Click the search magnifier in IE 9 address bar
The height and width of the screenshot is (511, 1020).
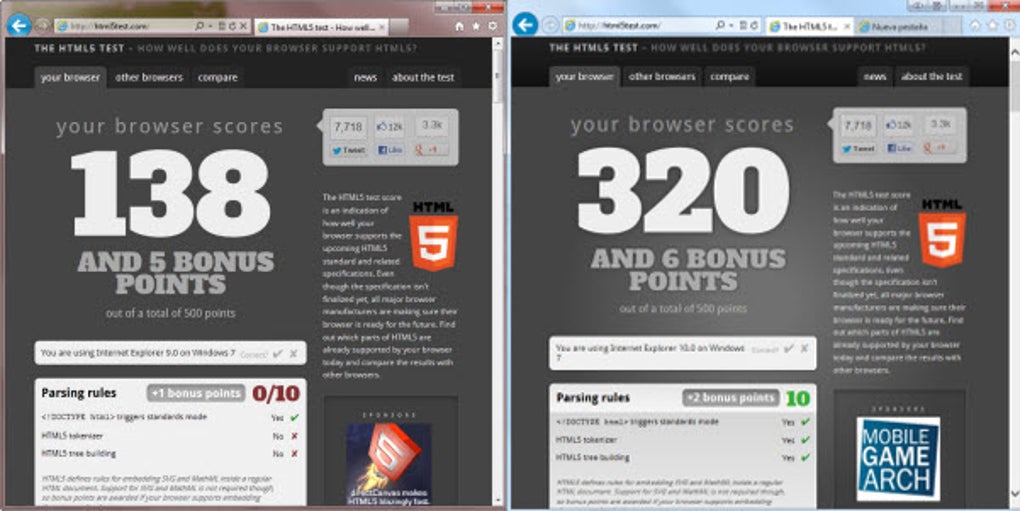pos(199,26)
